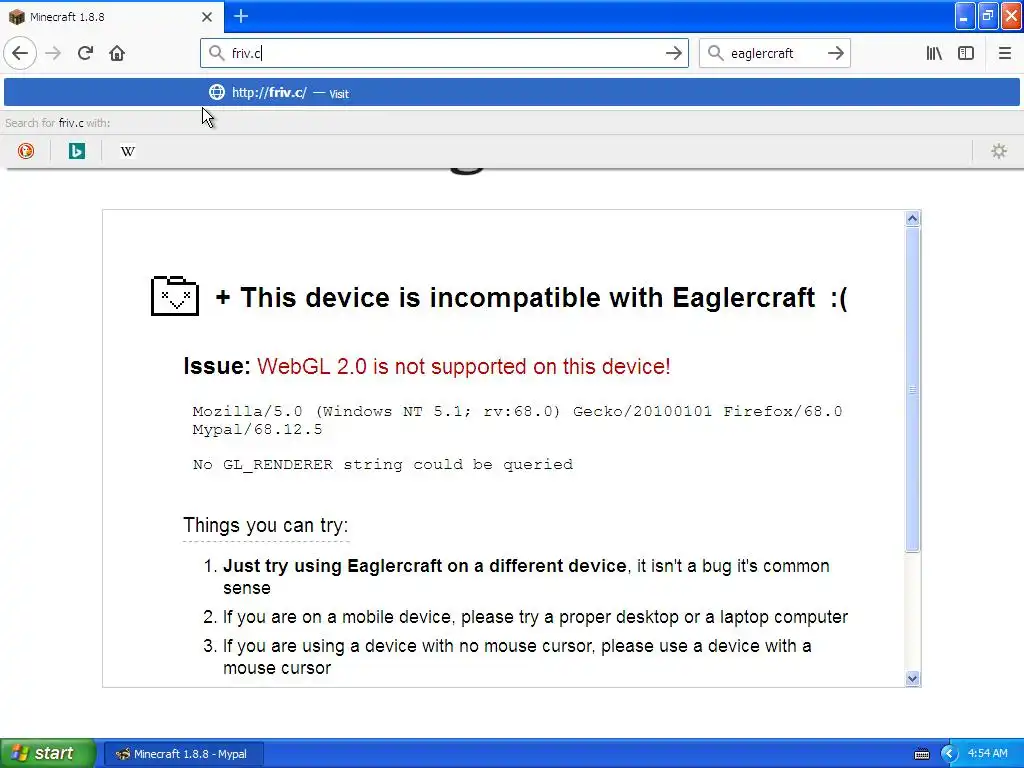The image size is (1024, 768).
Task: Go back with the back arrow button
Action: pyautogui.click(x=20, y=53)
